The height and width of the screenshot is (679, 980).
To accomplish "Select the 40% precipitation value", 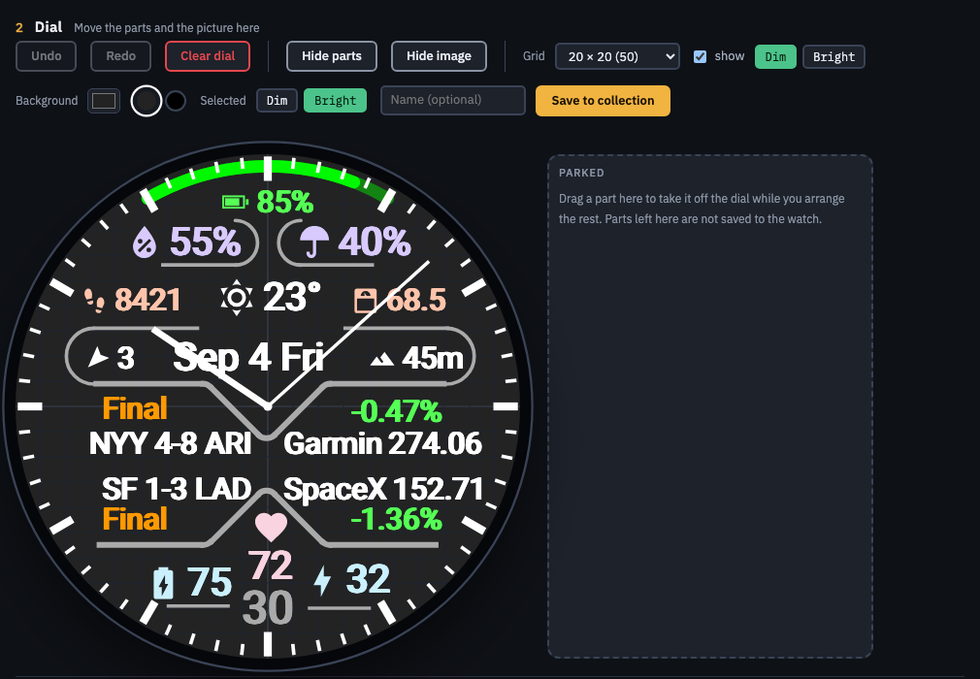I will click(x=375, y=241).
